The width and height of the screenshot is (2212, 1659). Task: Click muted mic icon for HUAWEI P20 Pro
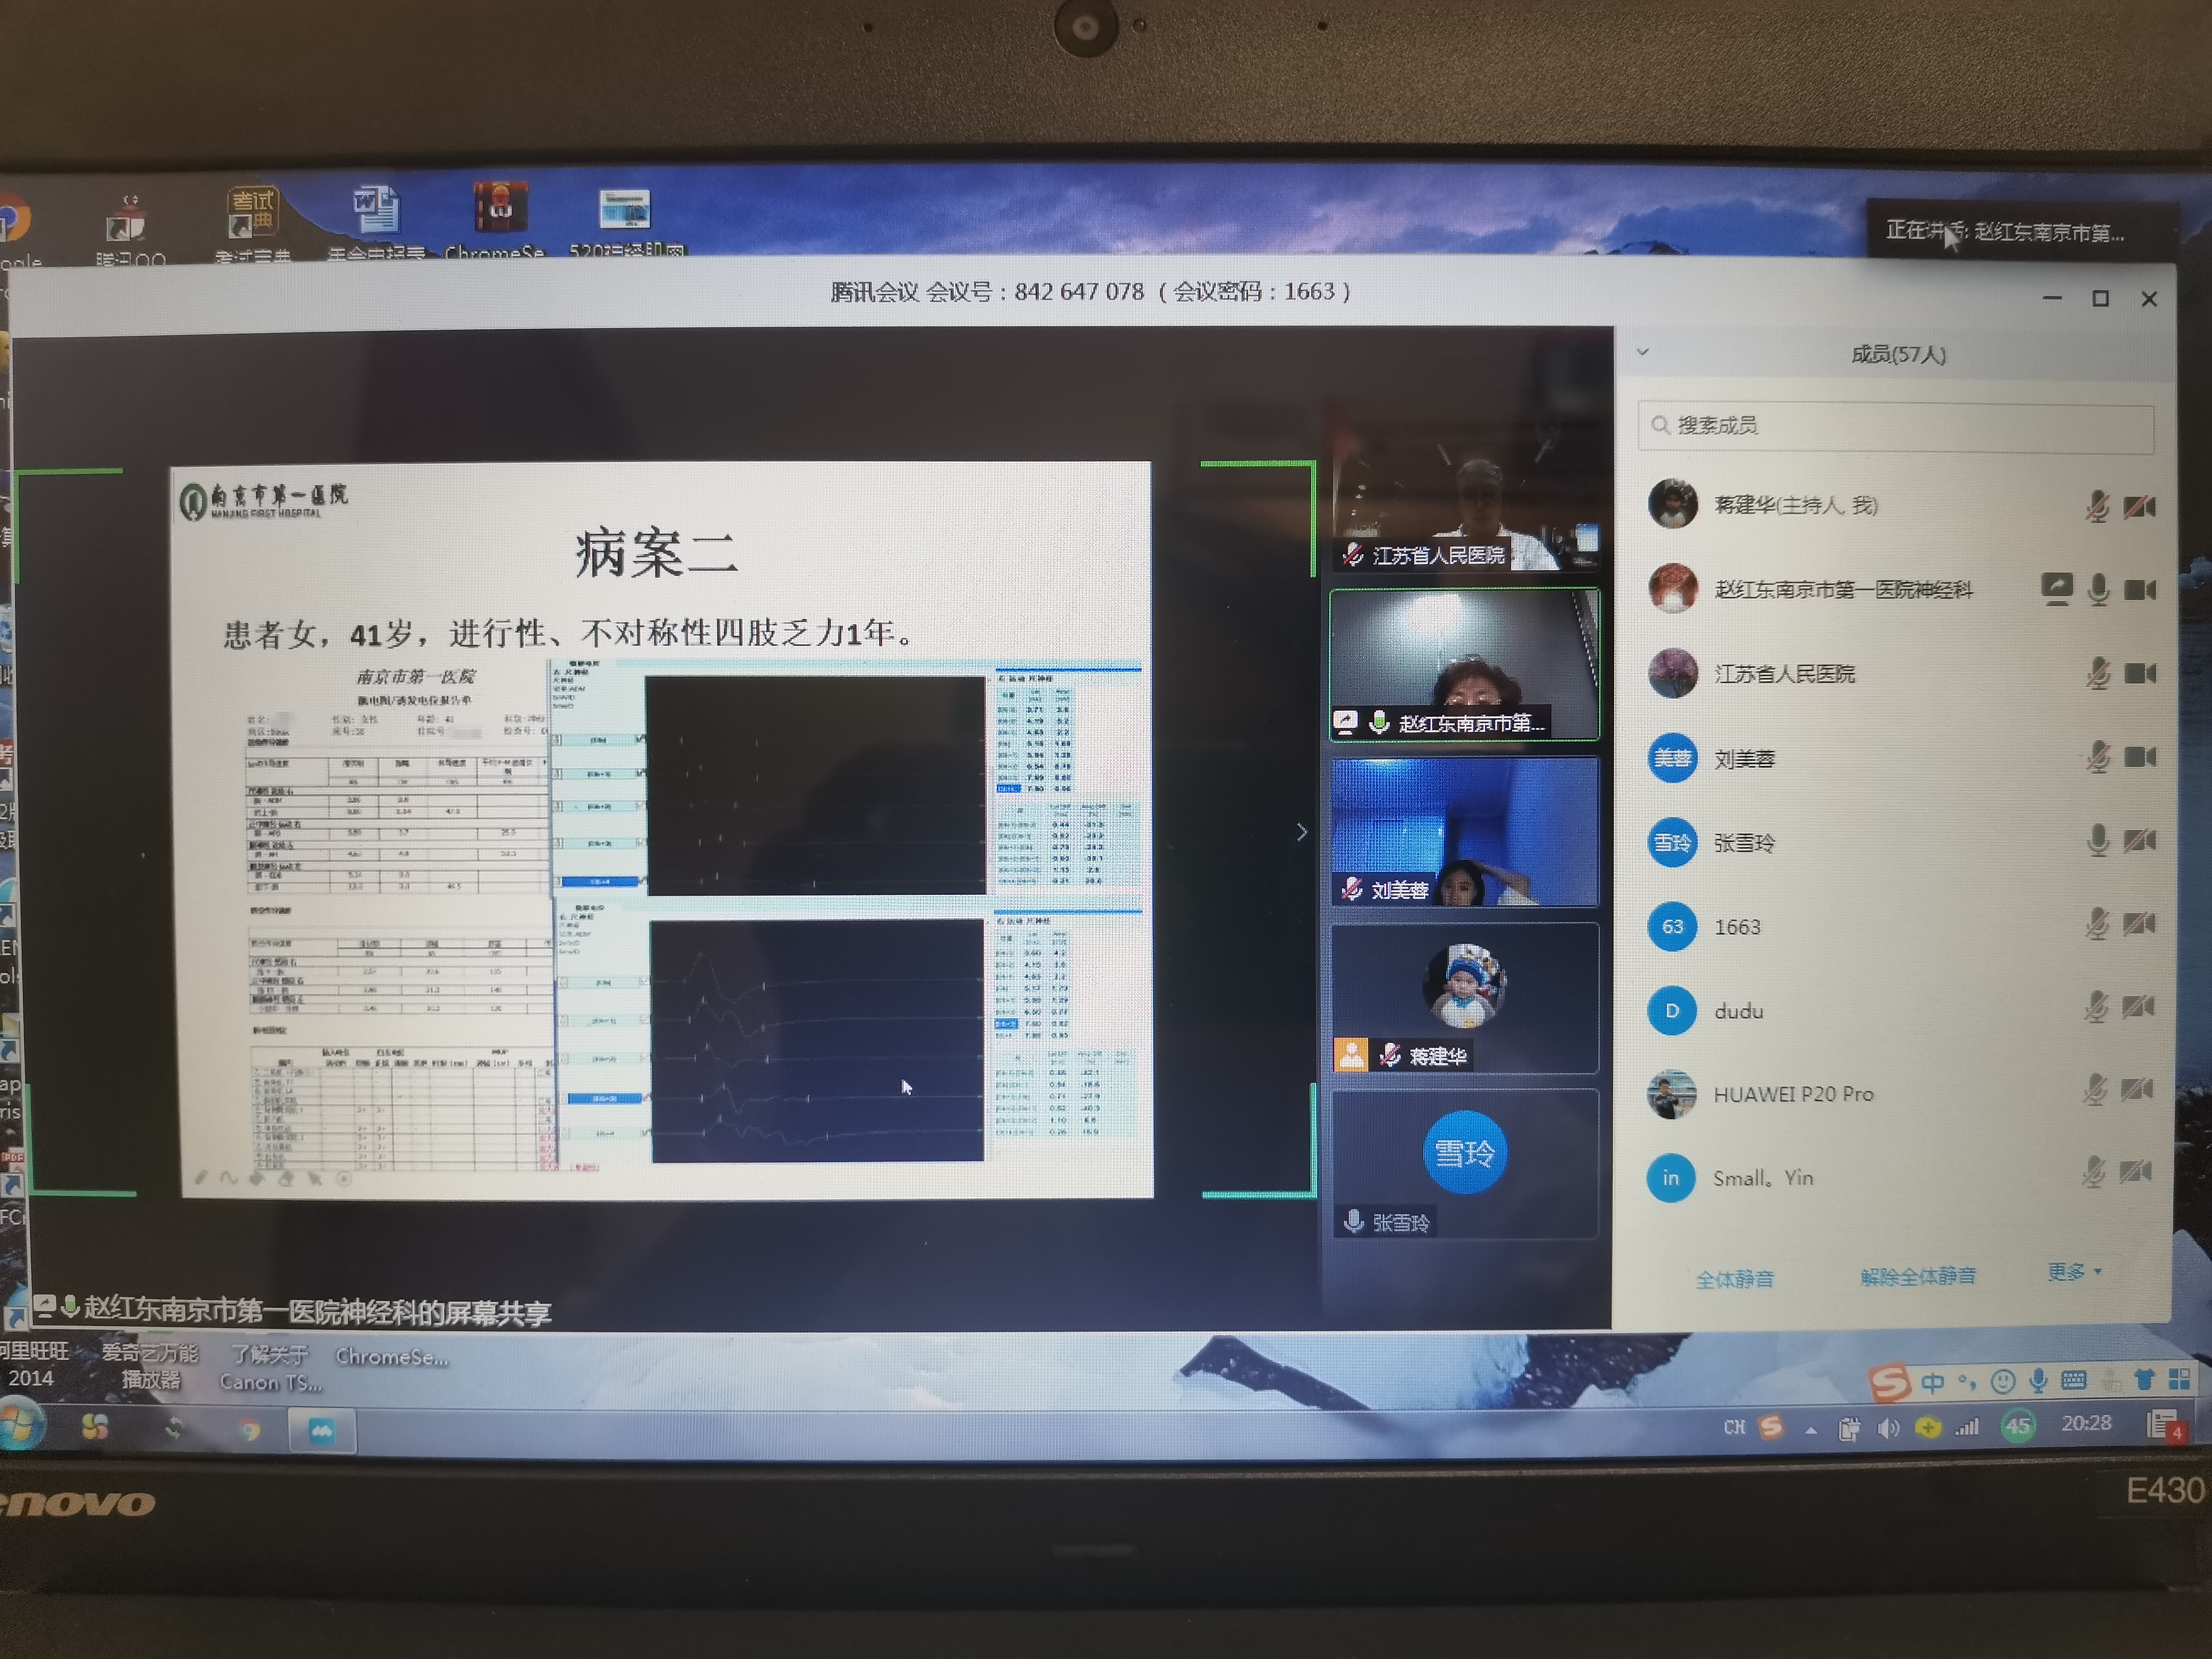click(x=2095, y=1089)
